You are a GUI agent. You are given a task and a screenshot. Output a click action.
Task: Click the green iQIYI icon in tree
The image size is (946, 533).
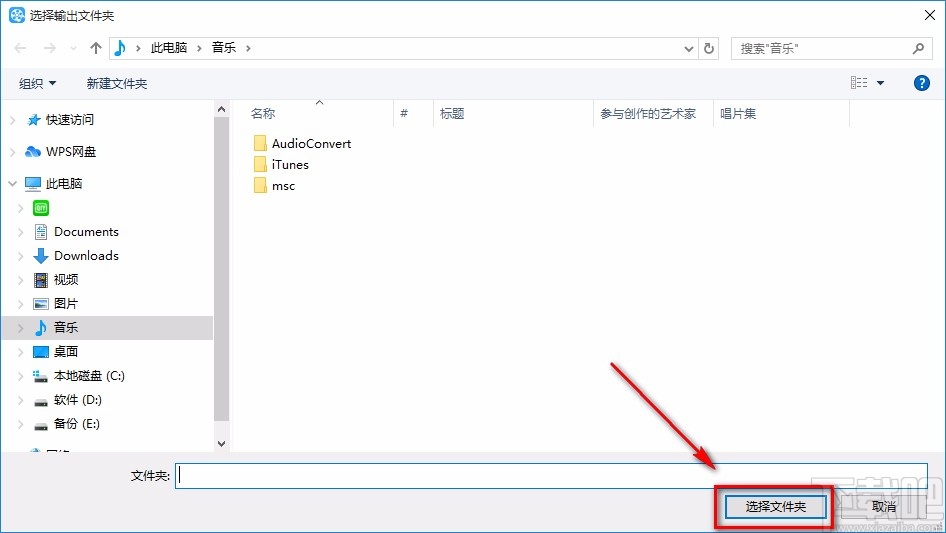[40, 208]
